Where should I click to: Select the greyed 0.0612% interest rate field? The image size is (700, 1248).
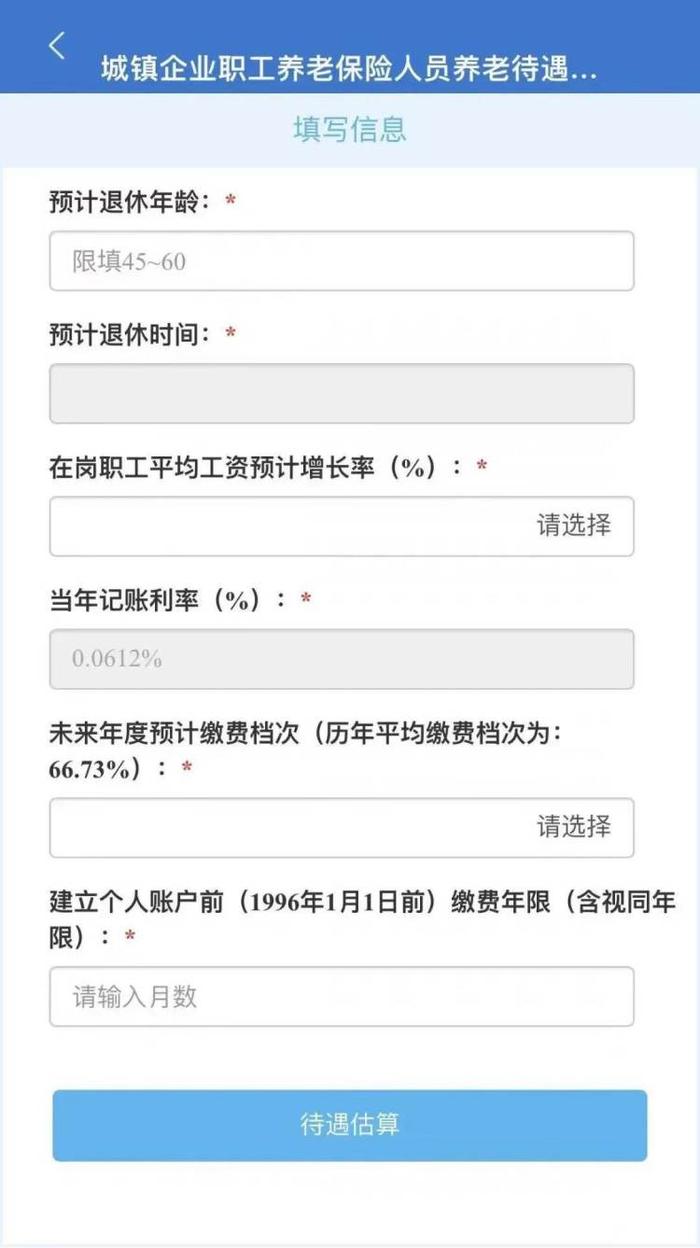(x=341, y=659)
